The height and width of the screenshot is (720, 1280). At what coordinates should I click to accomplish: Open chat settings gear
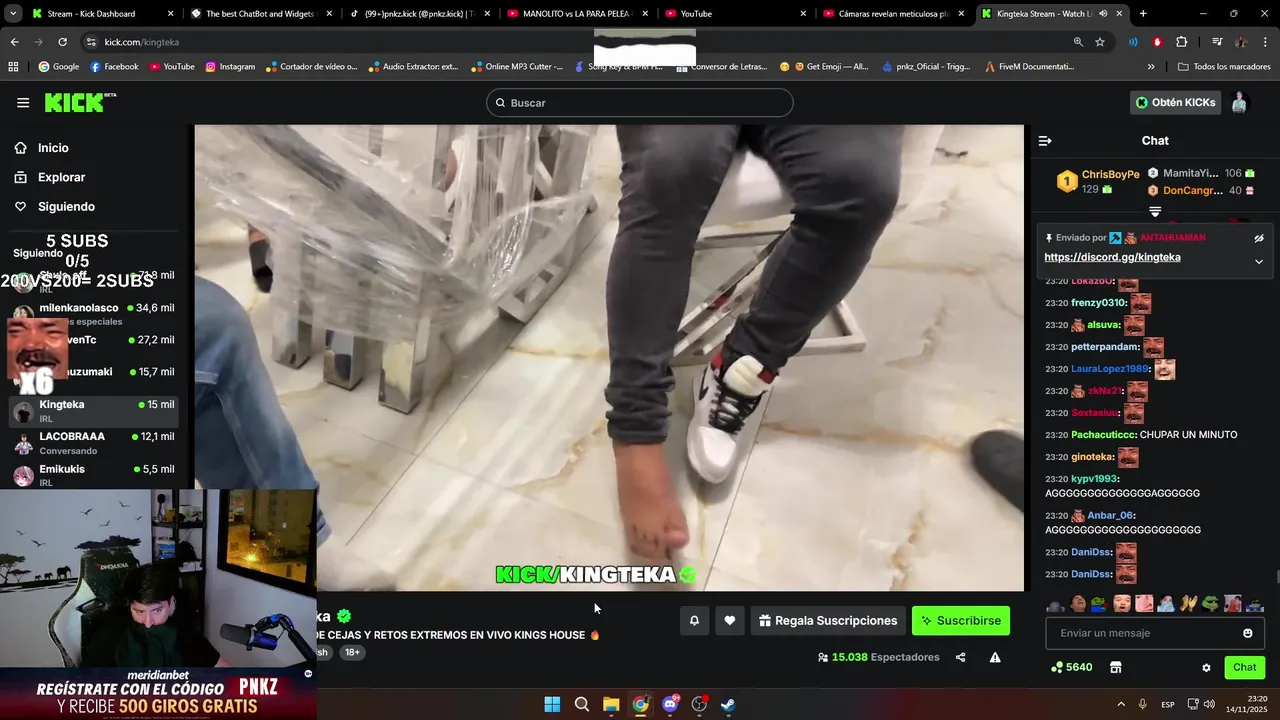[1206, 667]
